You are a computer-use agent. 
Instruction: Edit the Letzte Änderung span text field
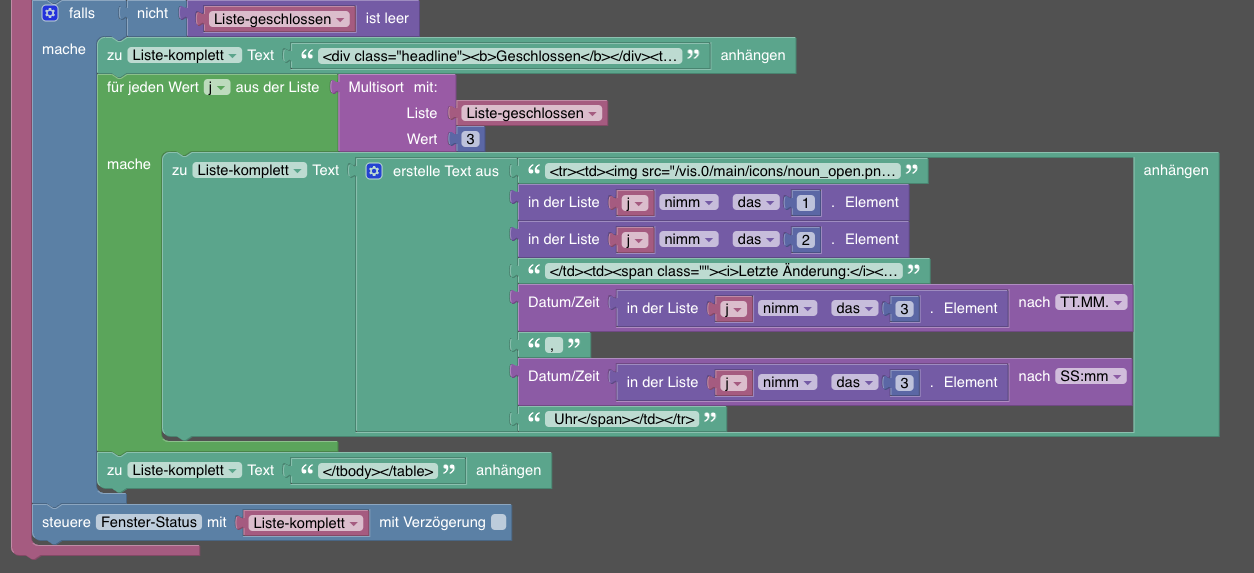723,271
